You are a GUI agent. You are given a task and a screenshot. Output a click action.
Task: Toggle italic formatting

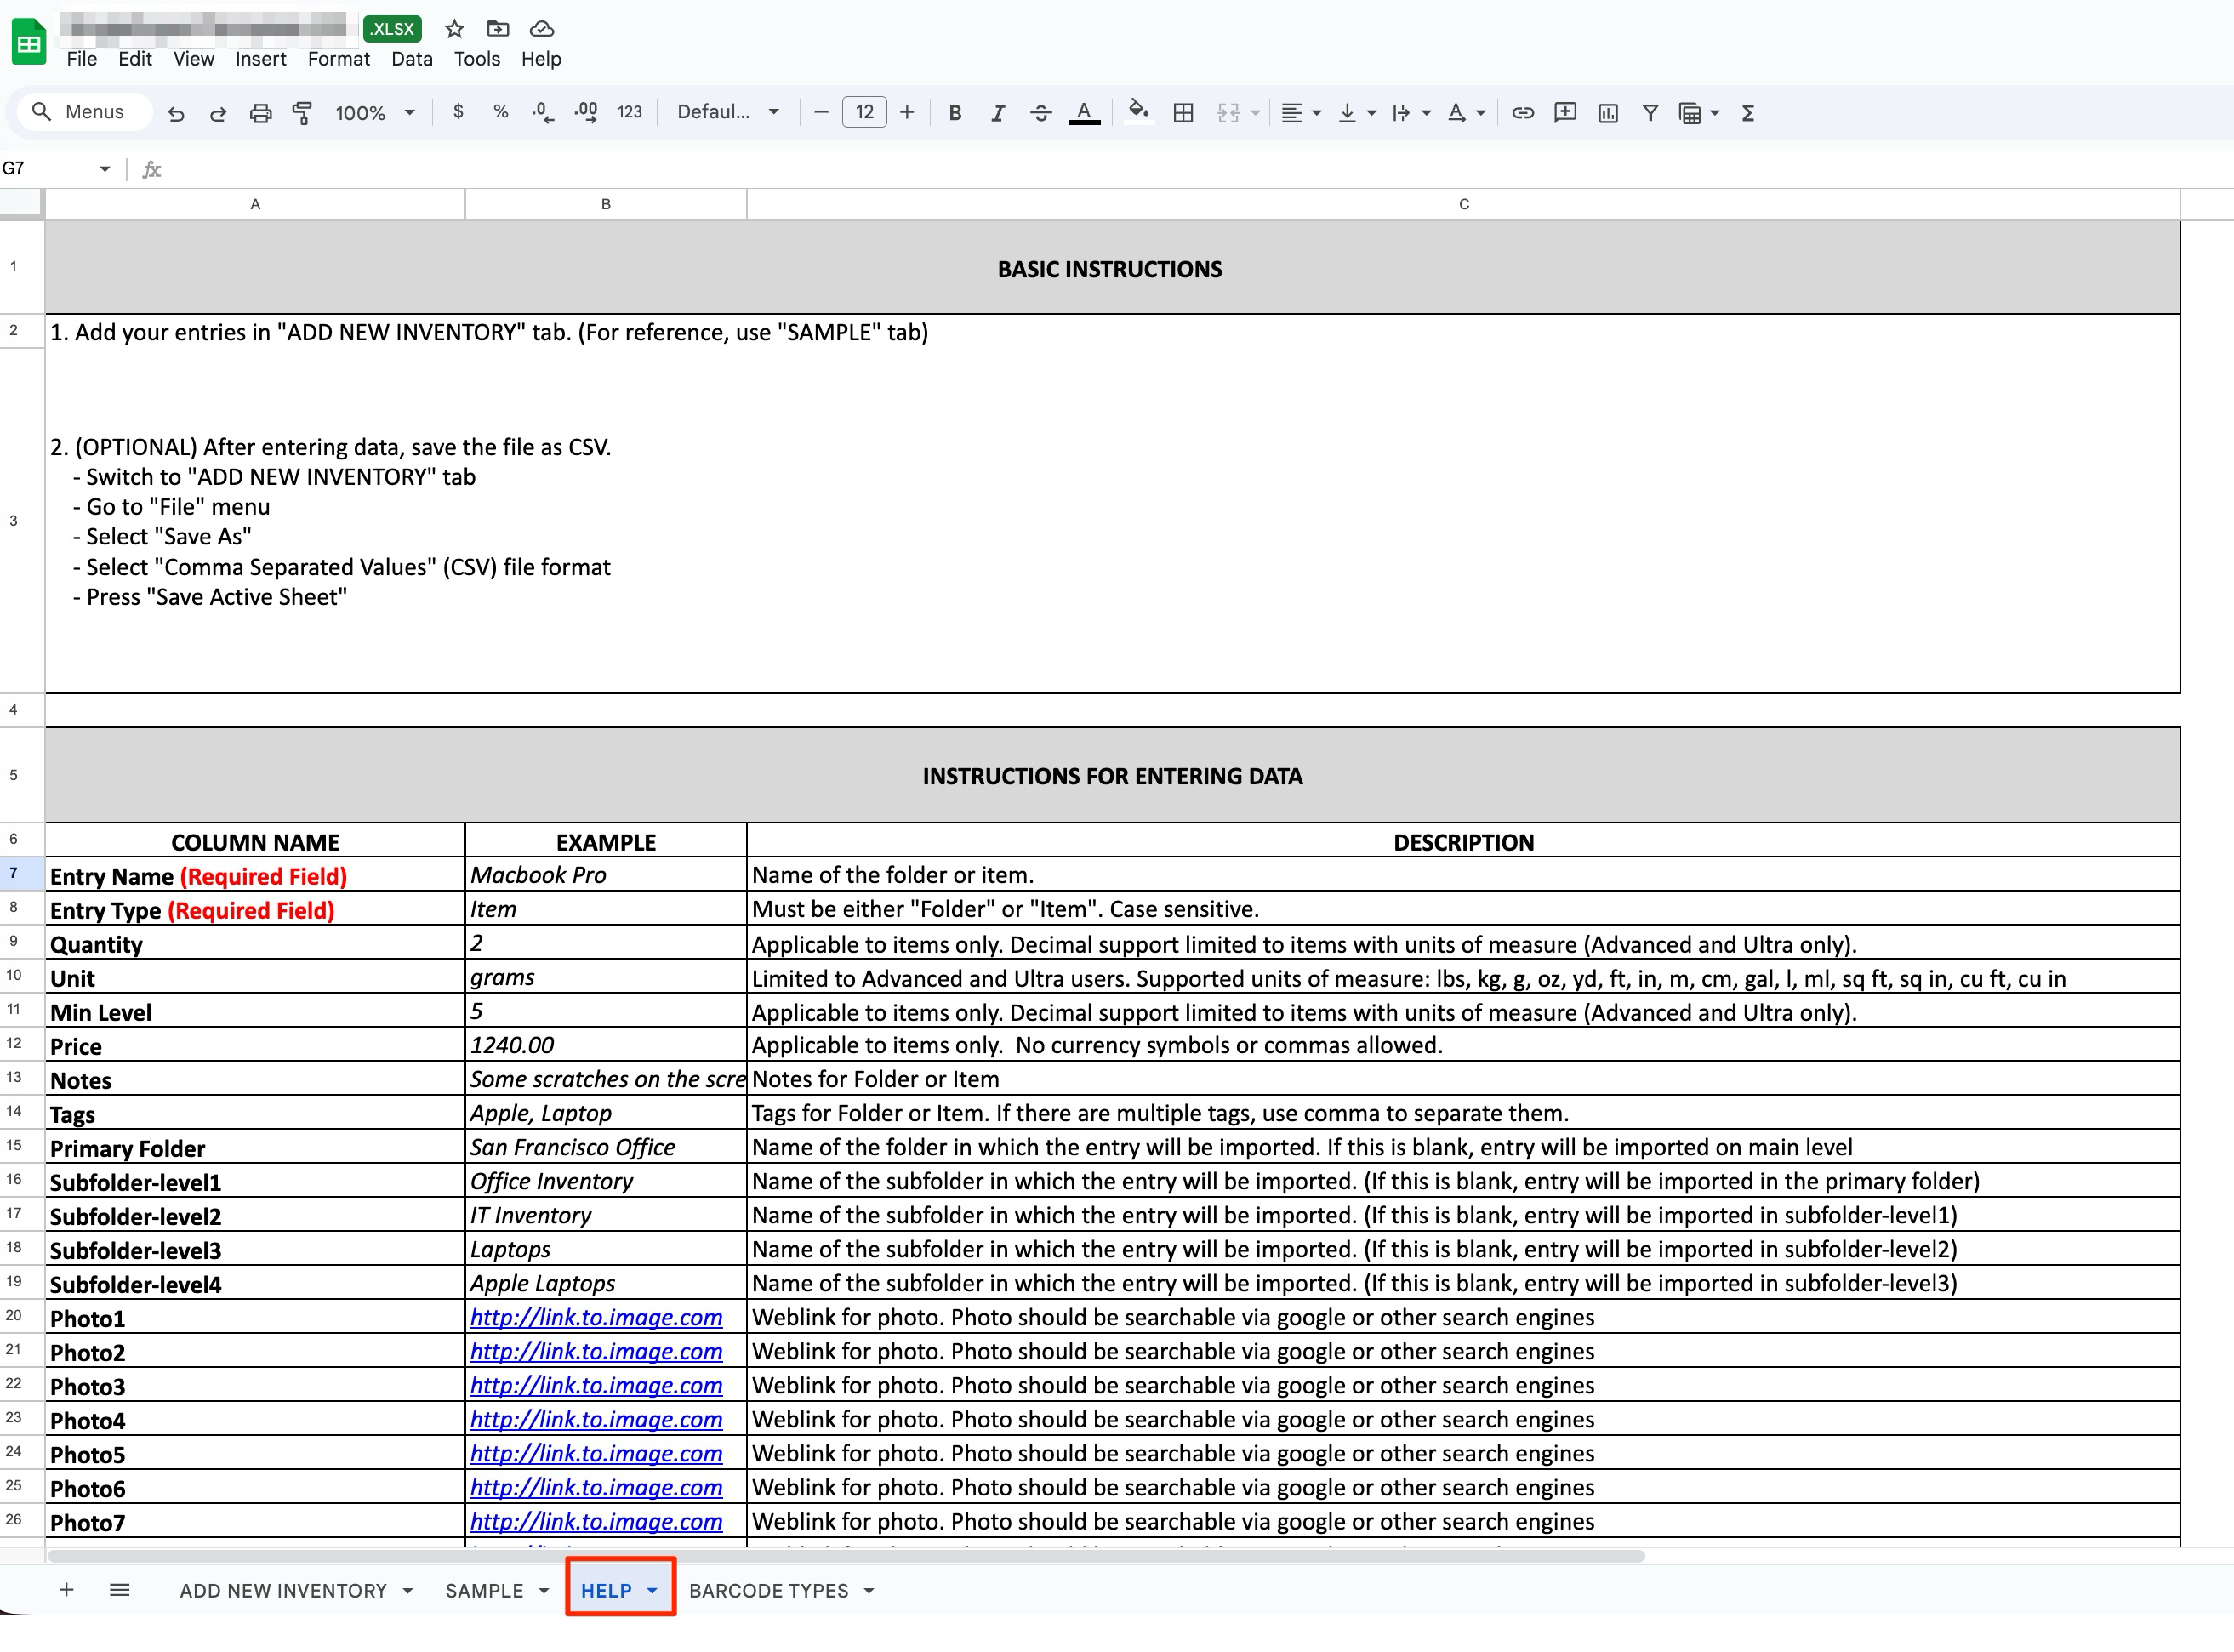[x=997, y=113]
